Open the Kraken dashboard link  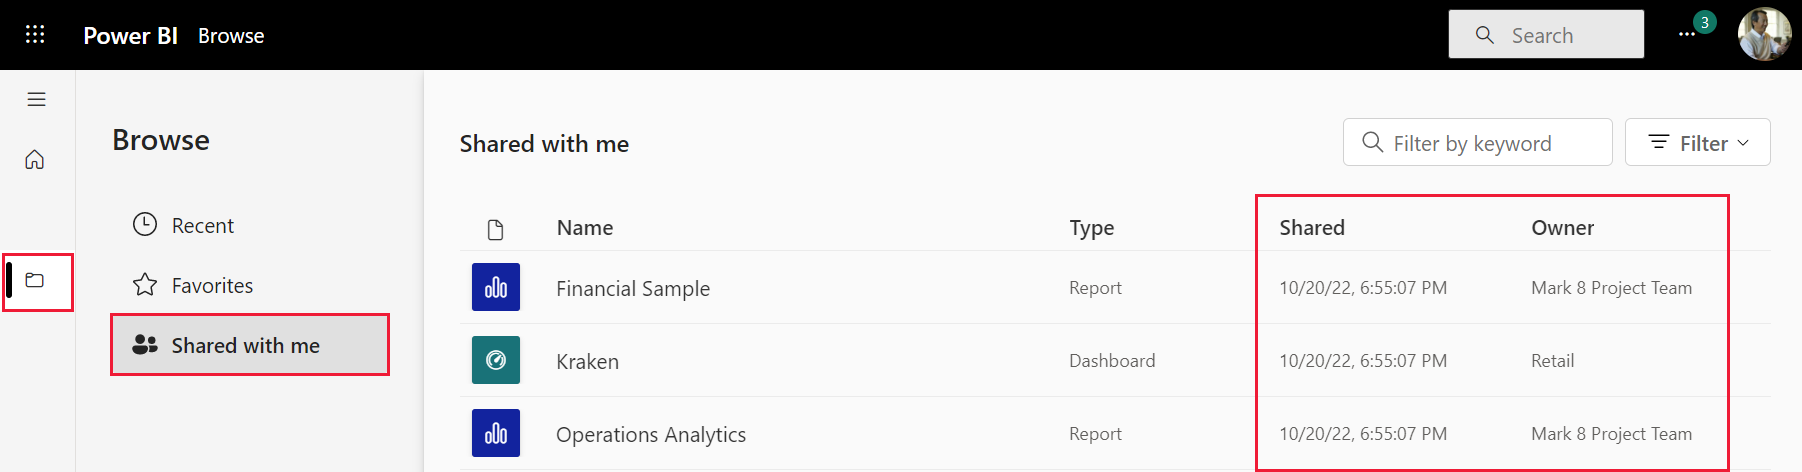pos(588,362)
